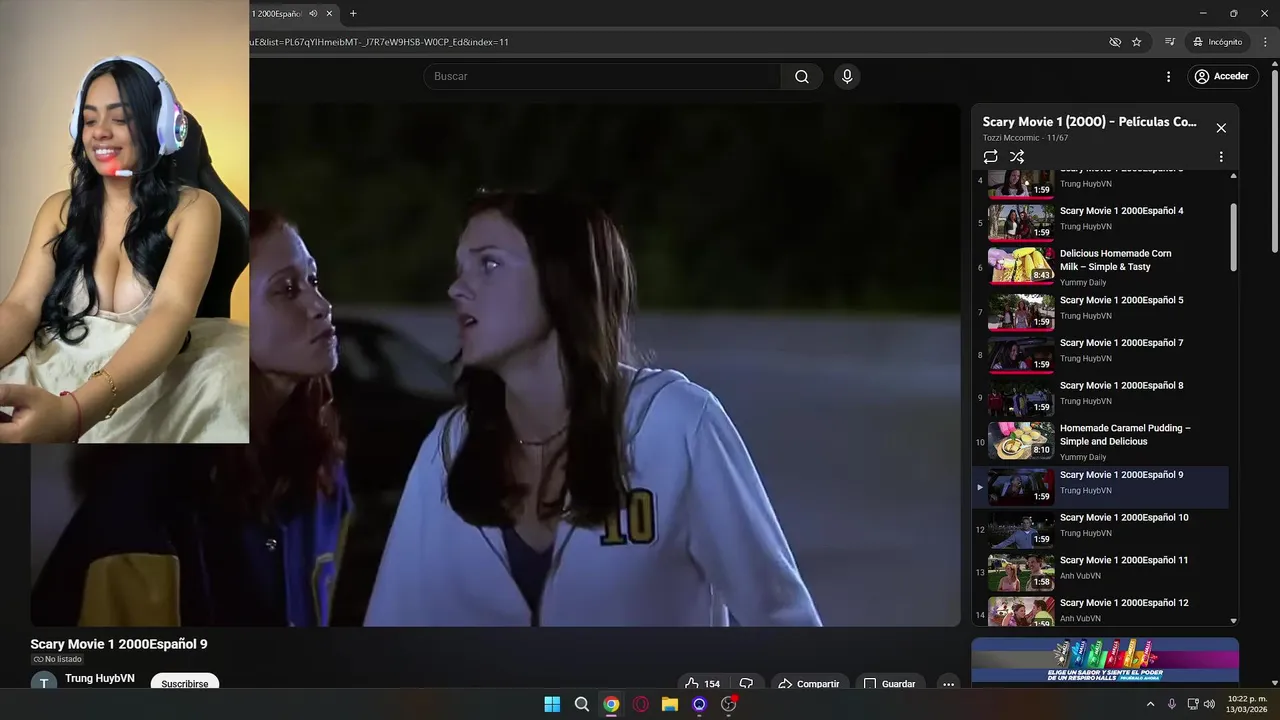Open media controls icon in Chrome toolbar
This screenshot has height=720, width=1280.
tap(1169, 42)
